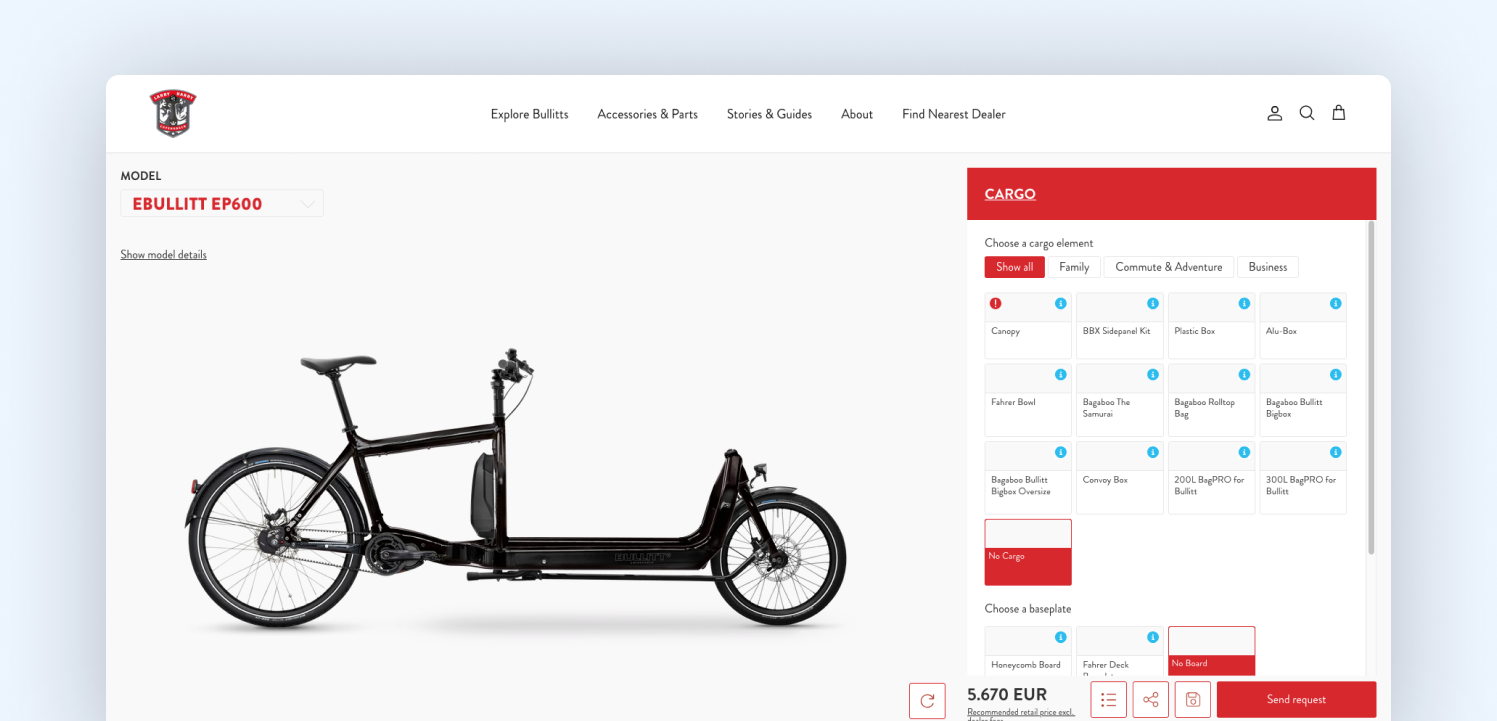The width and height of the screenshot is (1497, 721).
Task: Open the user account icon
Action: pyautogui.click(x=1274, y=113)
